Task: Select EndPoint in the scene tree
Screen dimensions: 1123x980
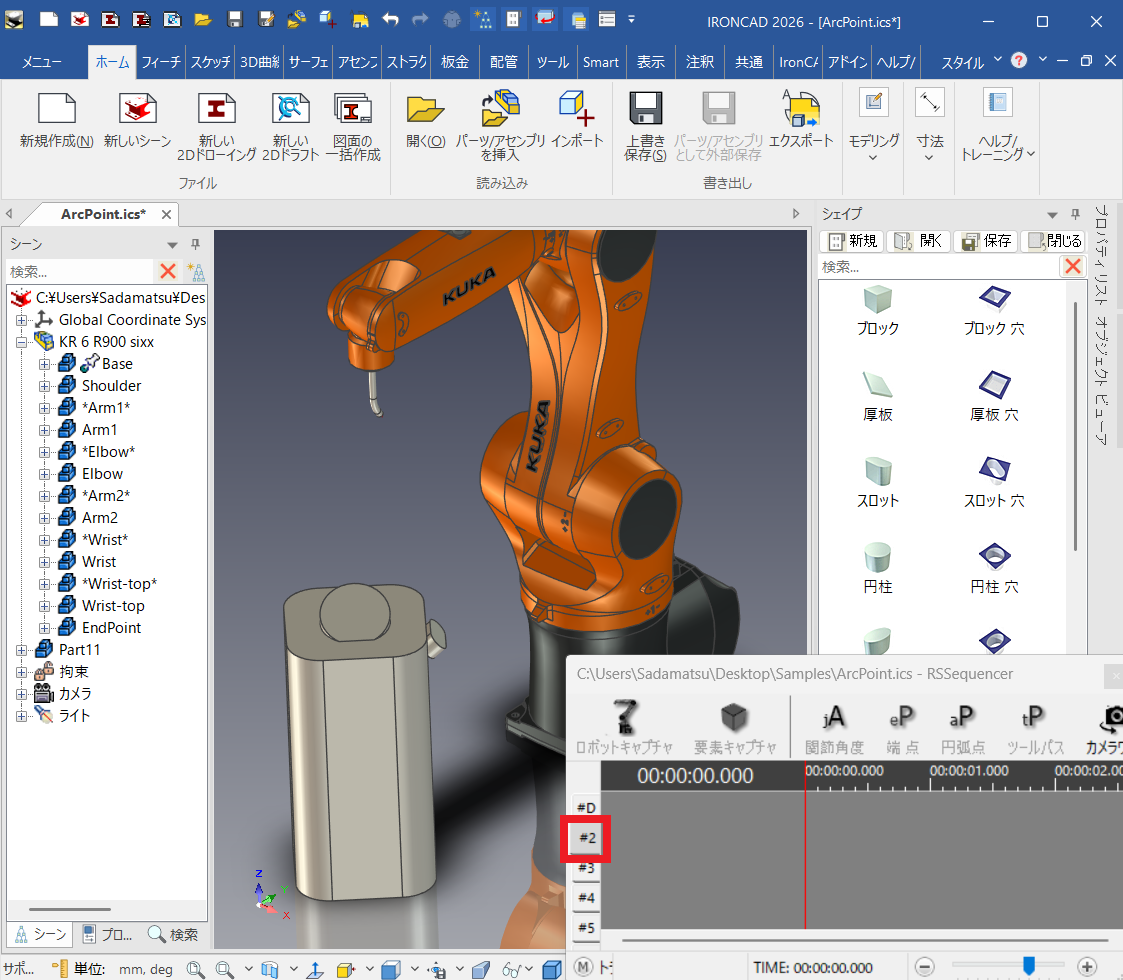Action: 111,628
